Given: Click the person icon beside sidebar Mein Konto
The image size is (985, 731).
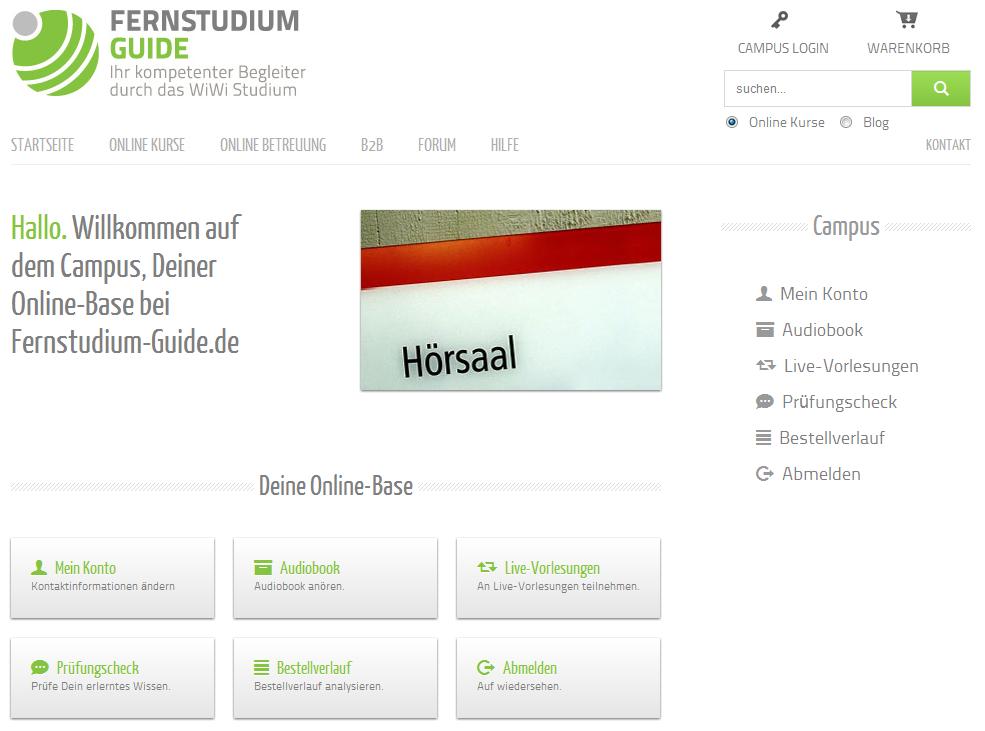Looking at the screenshot, I should pos(763,293).
